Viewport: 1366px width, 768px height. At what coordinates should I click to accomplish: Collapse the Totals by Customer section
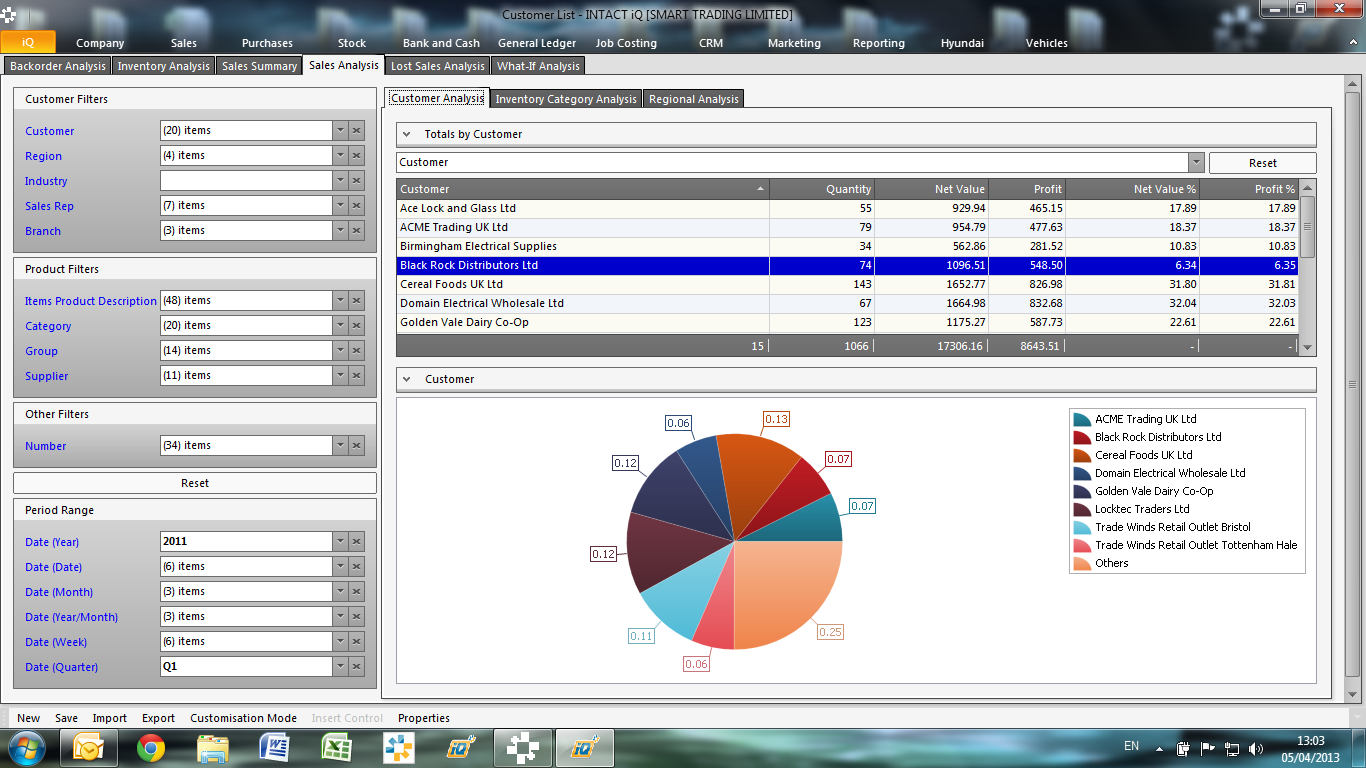click(407, 134)
